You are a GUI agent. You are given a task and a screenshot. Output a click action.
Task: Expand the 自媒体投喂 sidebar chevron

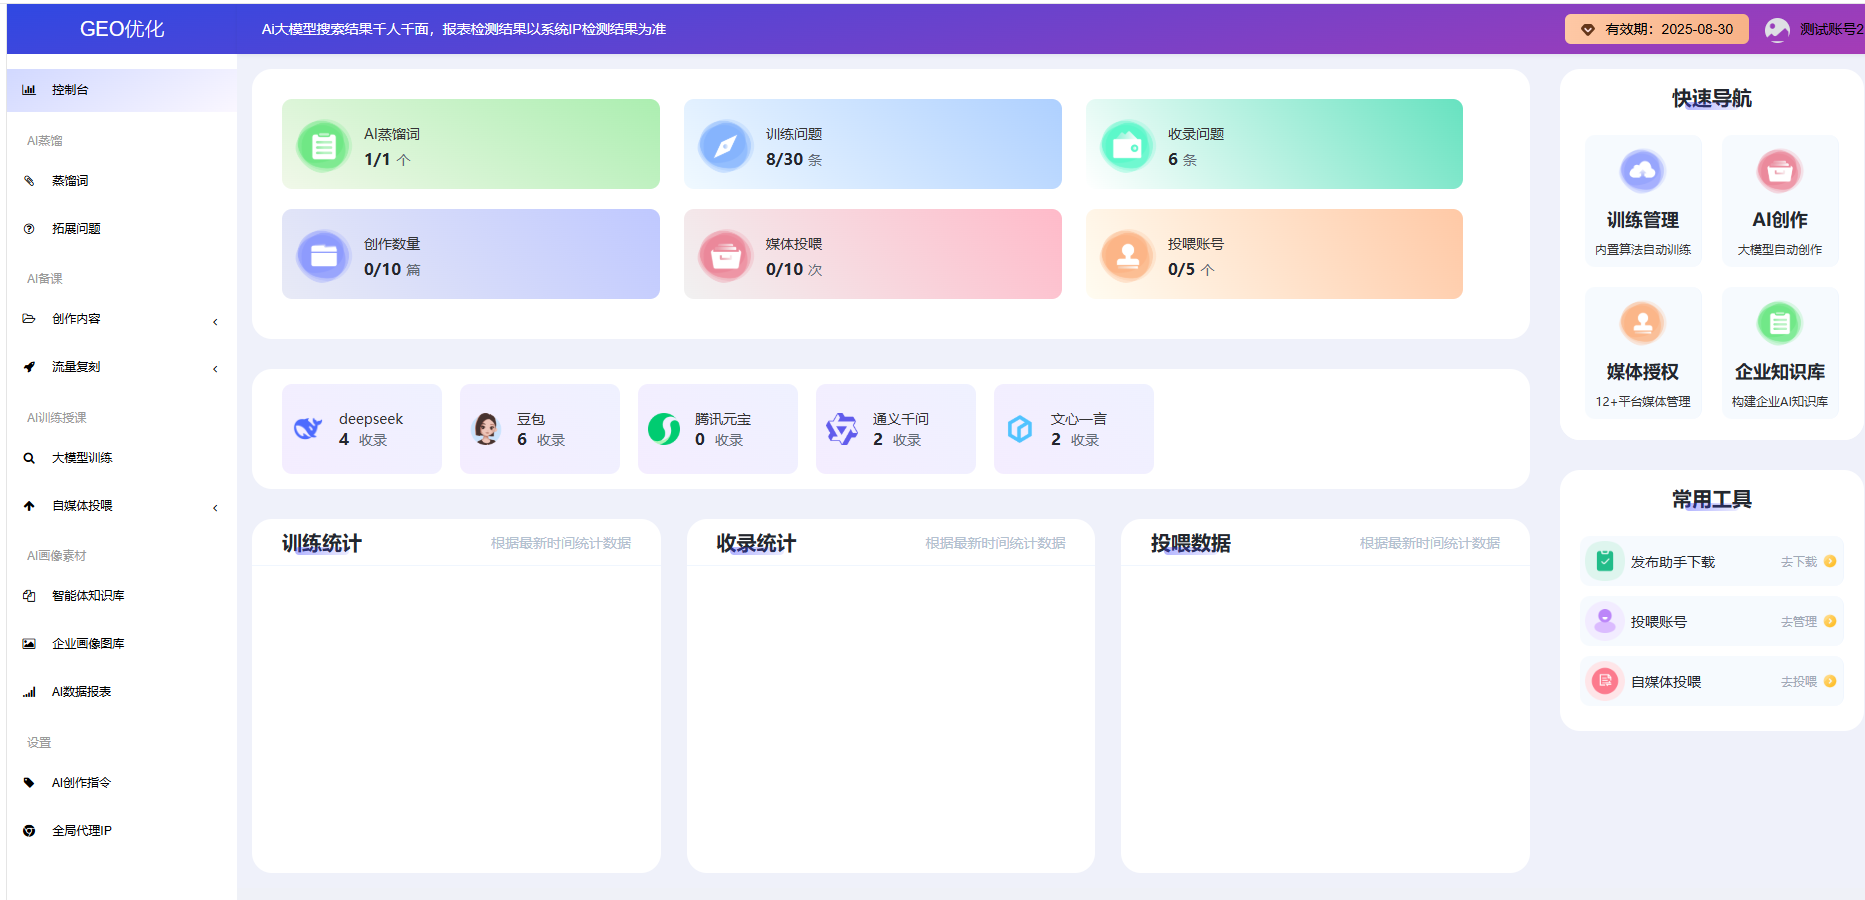point(215,508)
